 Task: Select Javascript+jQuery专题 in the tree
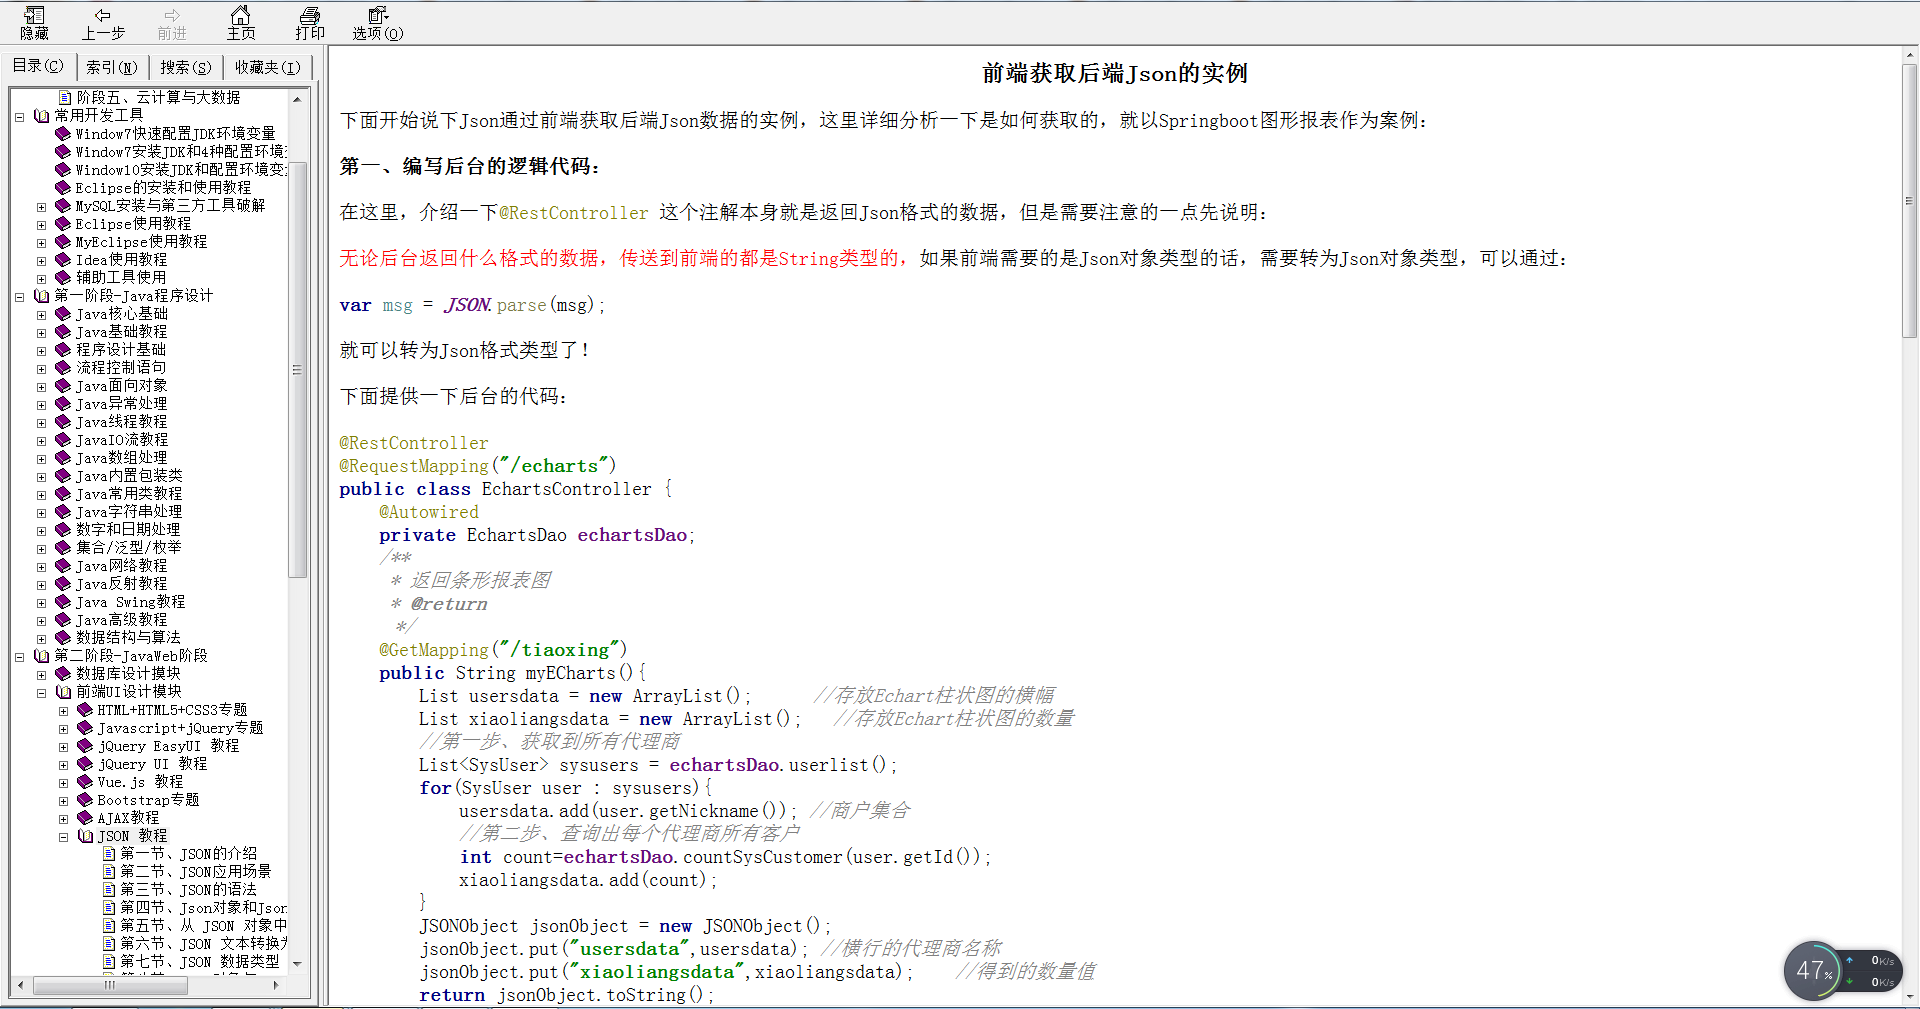[180, 728]
